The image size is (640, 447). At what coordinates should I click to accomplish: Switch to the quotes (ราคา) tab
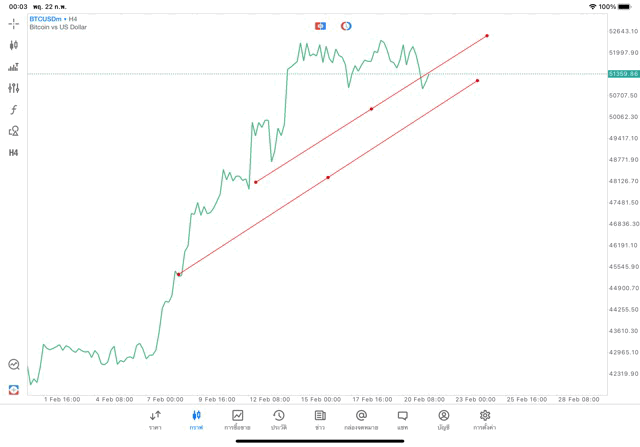155,419
